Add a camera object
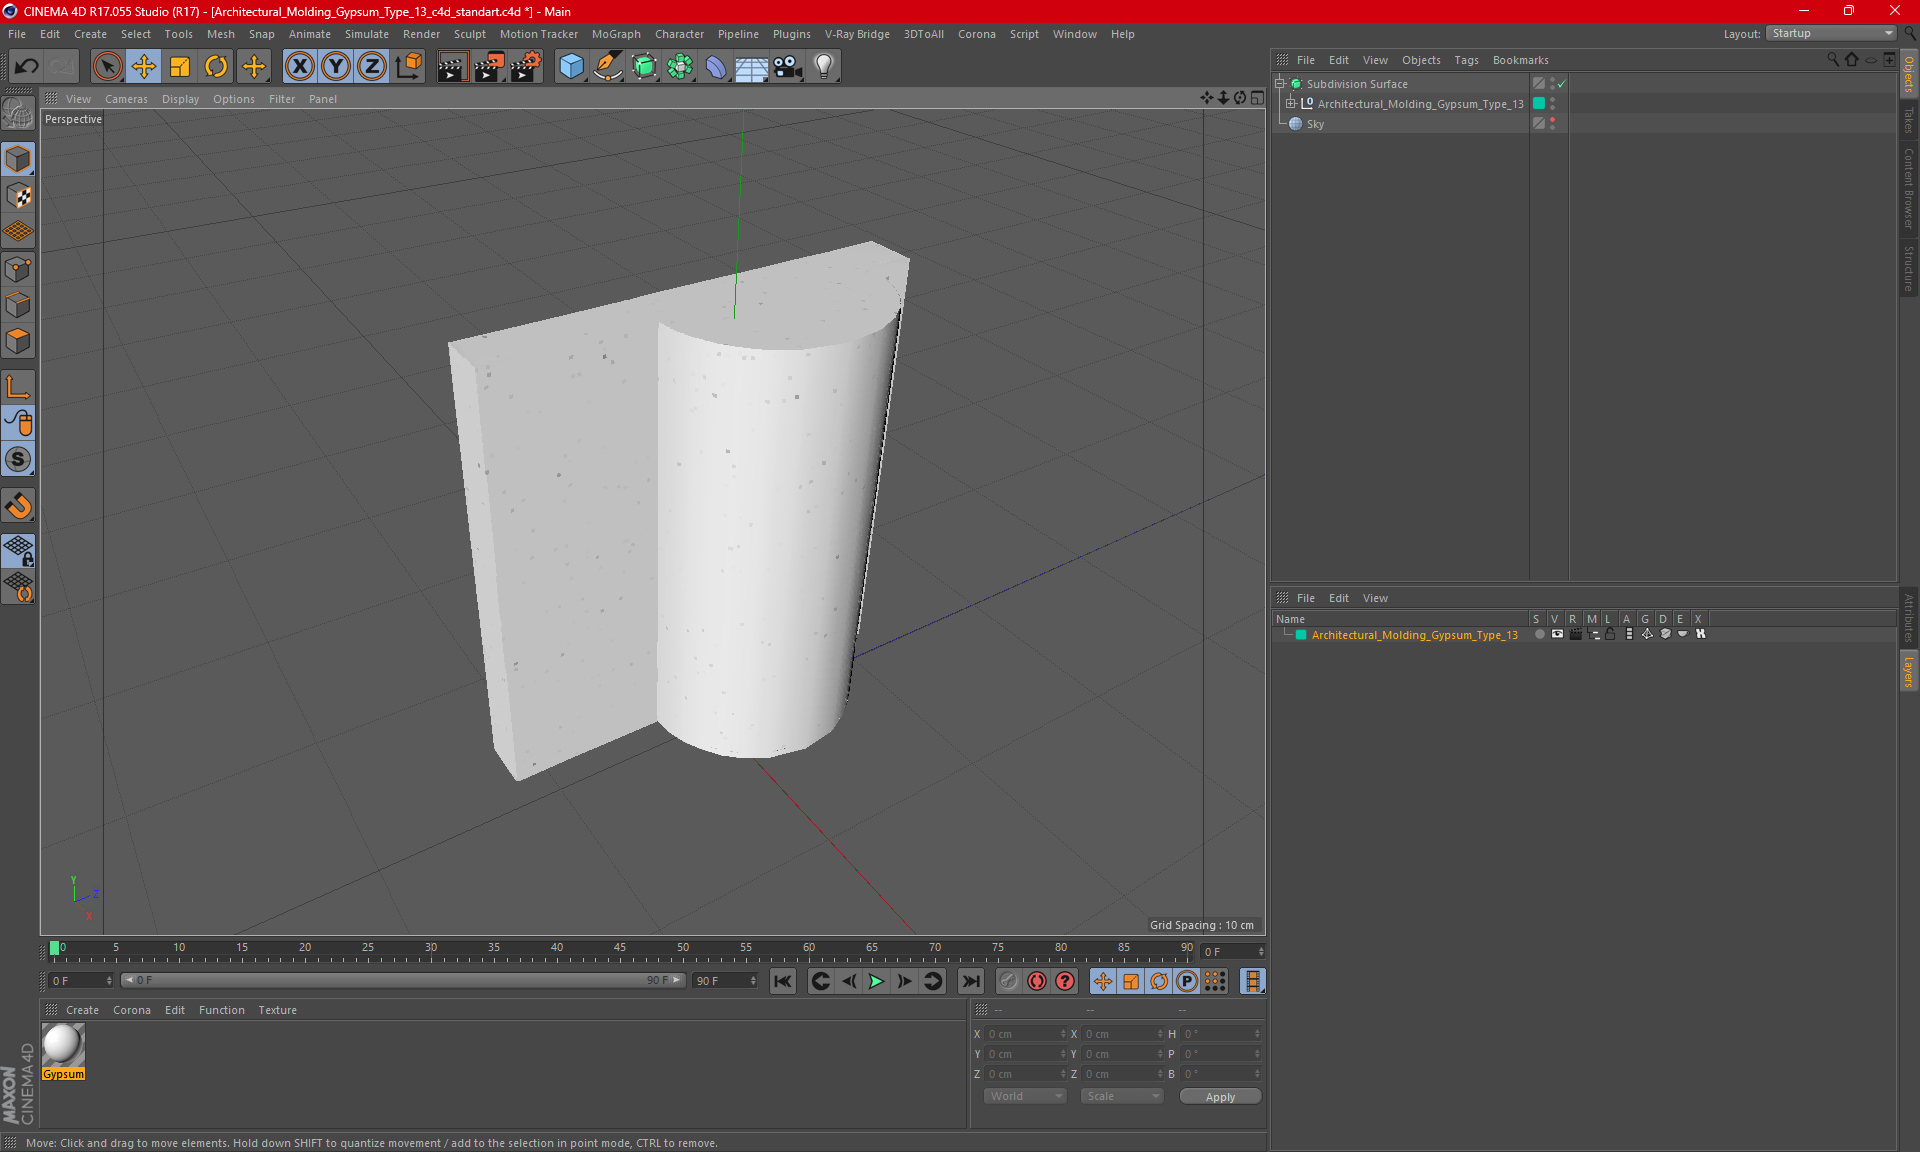Image resolution: width=1920 pixels, height=1152 pixels. 787,67
